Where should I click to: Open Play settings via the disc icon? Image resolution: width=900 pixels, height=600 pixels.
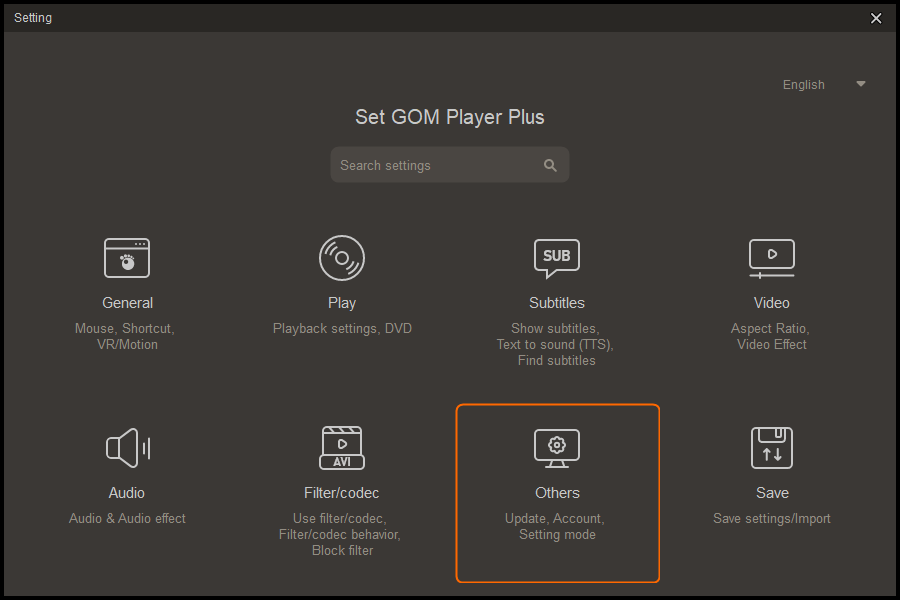[x=342, y=258]
